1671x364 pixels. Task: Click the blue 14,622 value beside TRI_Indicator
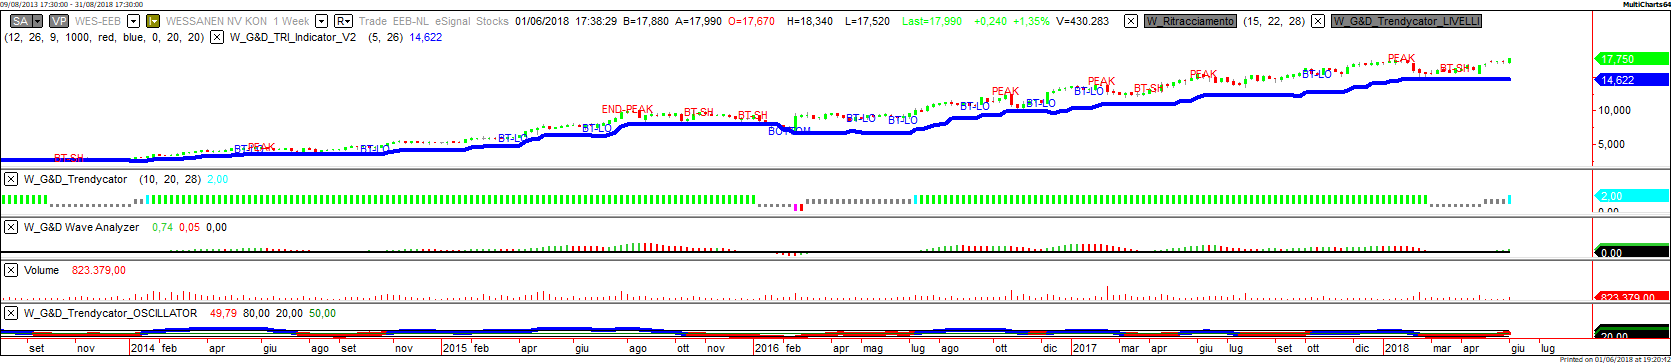tap(426, 37)
